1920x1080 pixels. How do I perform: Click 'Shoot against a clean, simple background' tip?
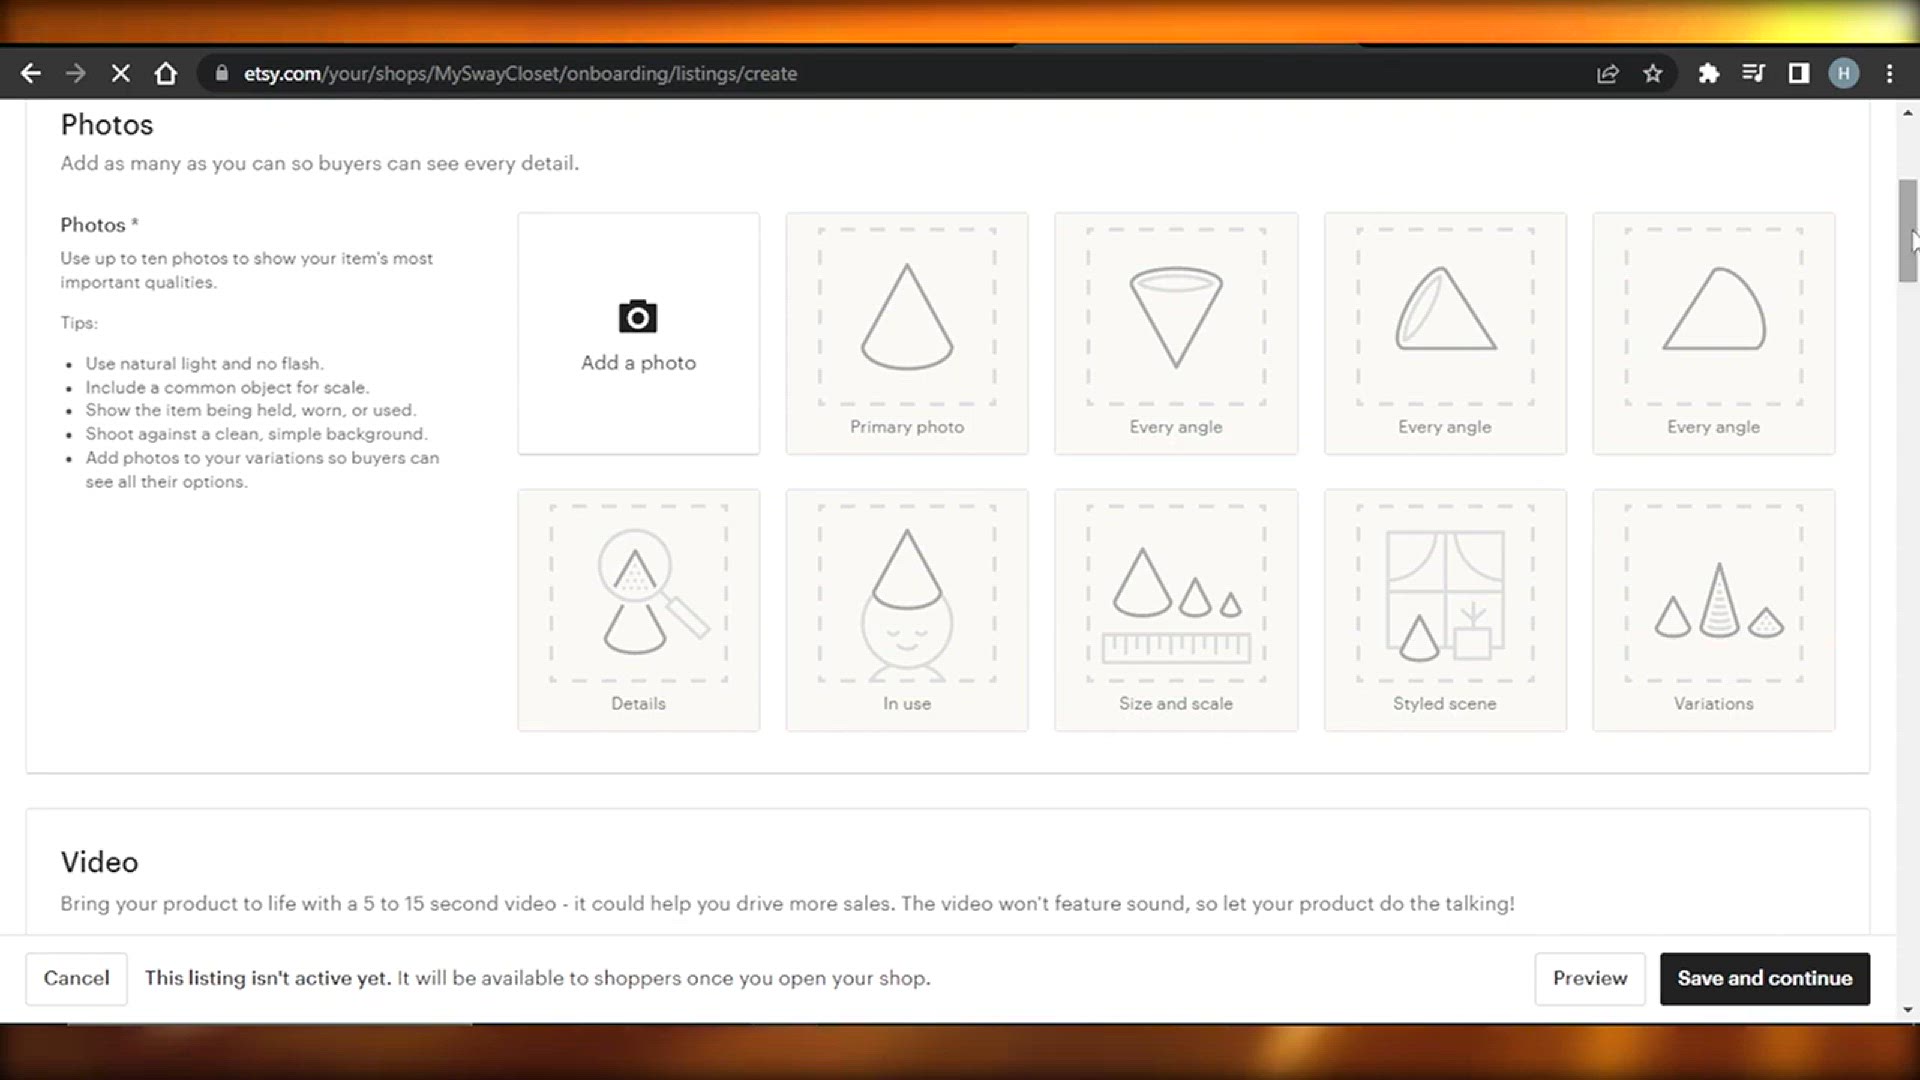(x=256, y=434)
